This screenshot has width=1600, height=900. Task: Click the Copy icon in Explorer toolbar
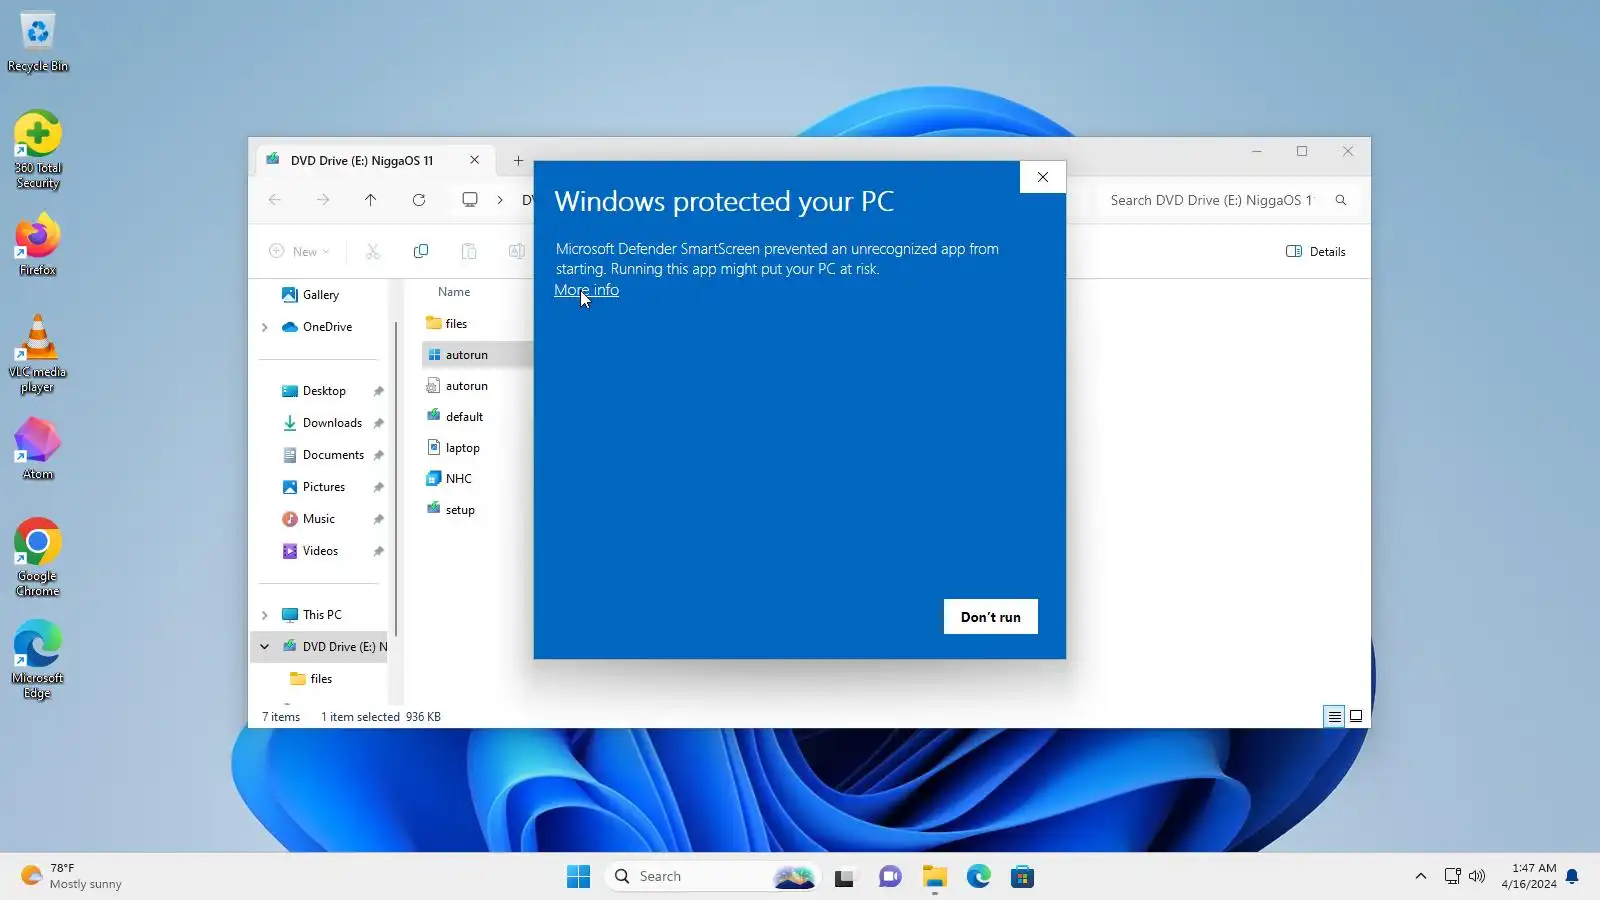pos(421,252)
